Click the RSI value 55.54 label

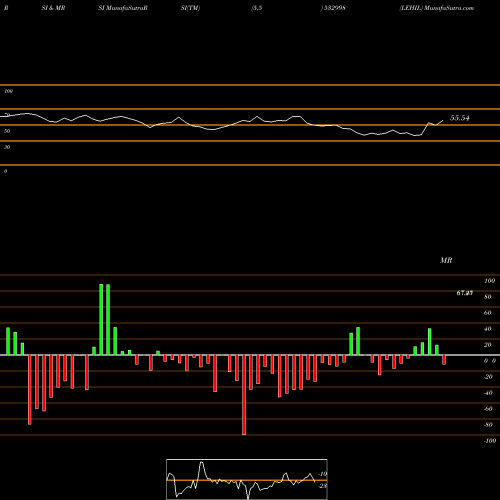coord(460,118)
